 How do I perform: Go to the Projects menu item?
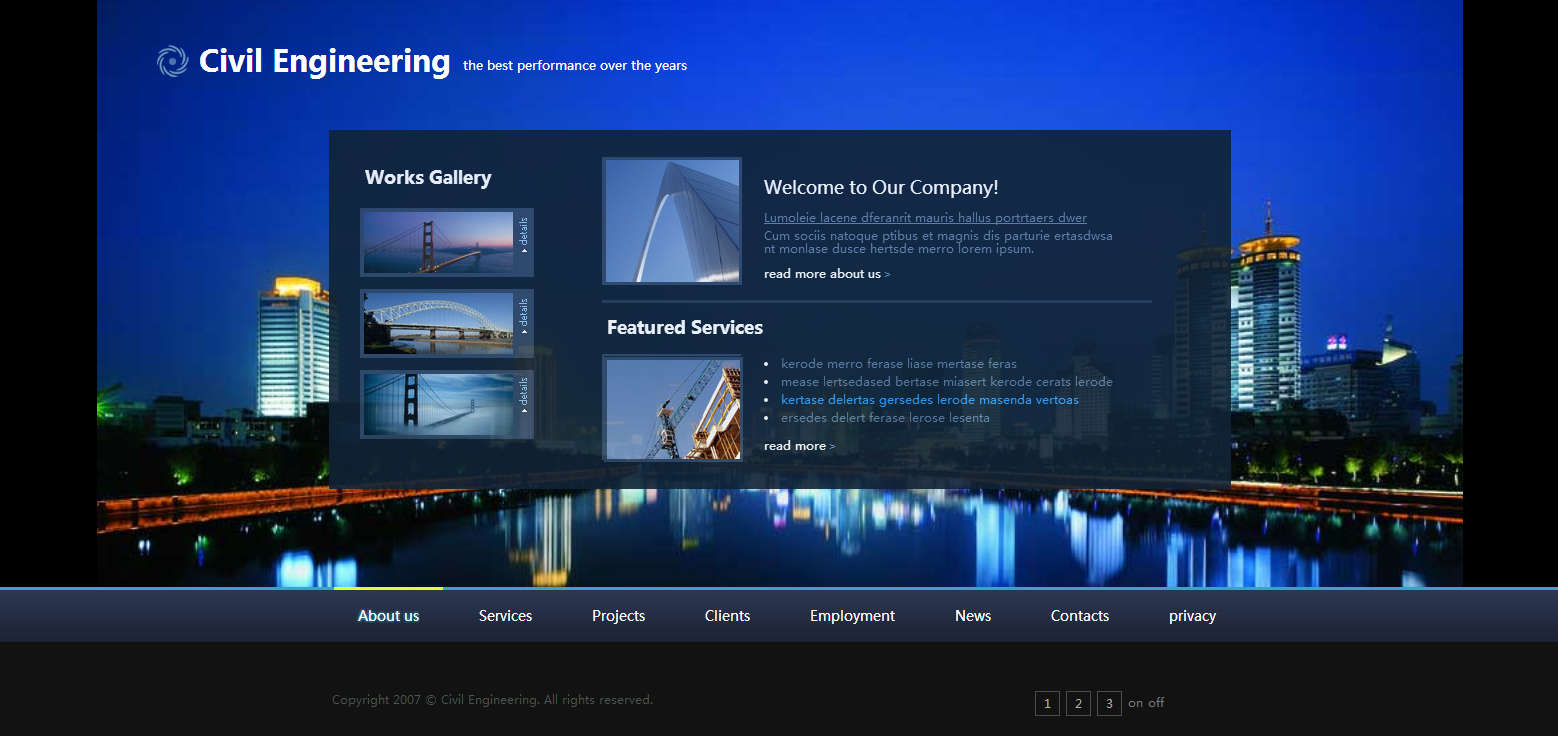click(x=618, y=616)
